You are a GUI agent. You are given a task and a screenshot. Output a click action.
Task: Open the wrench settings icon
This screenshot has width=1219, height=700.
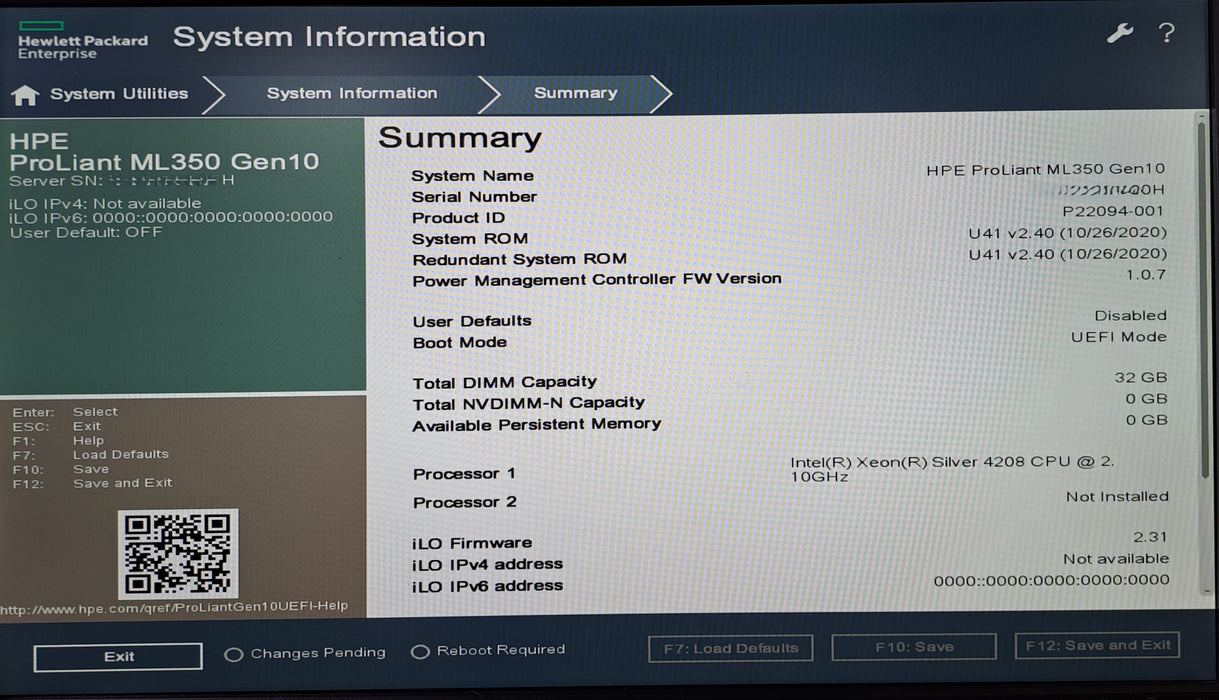[1119, 33]
